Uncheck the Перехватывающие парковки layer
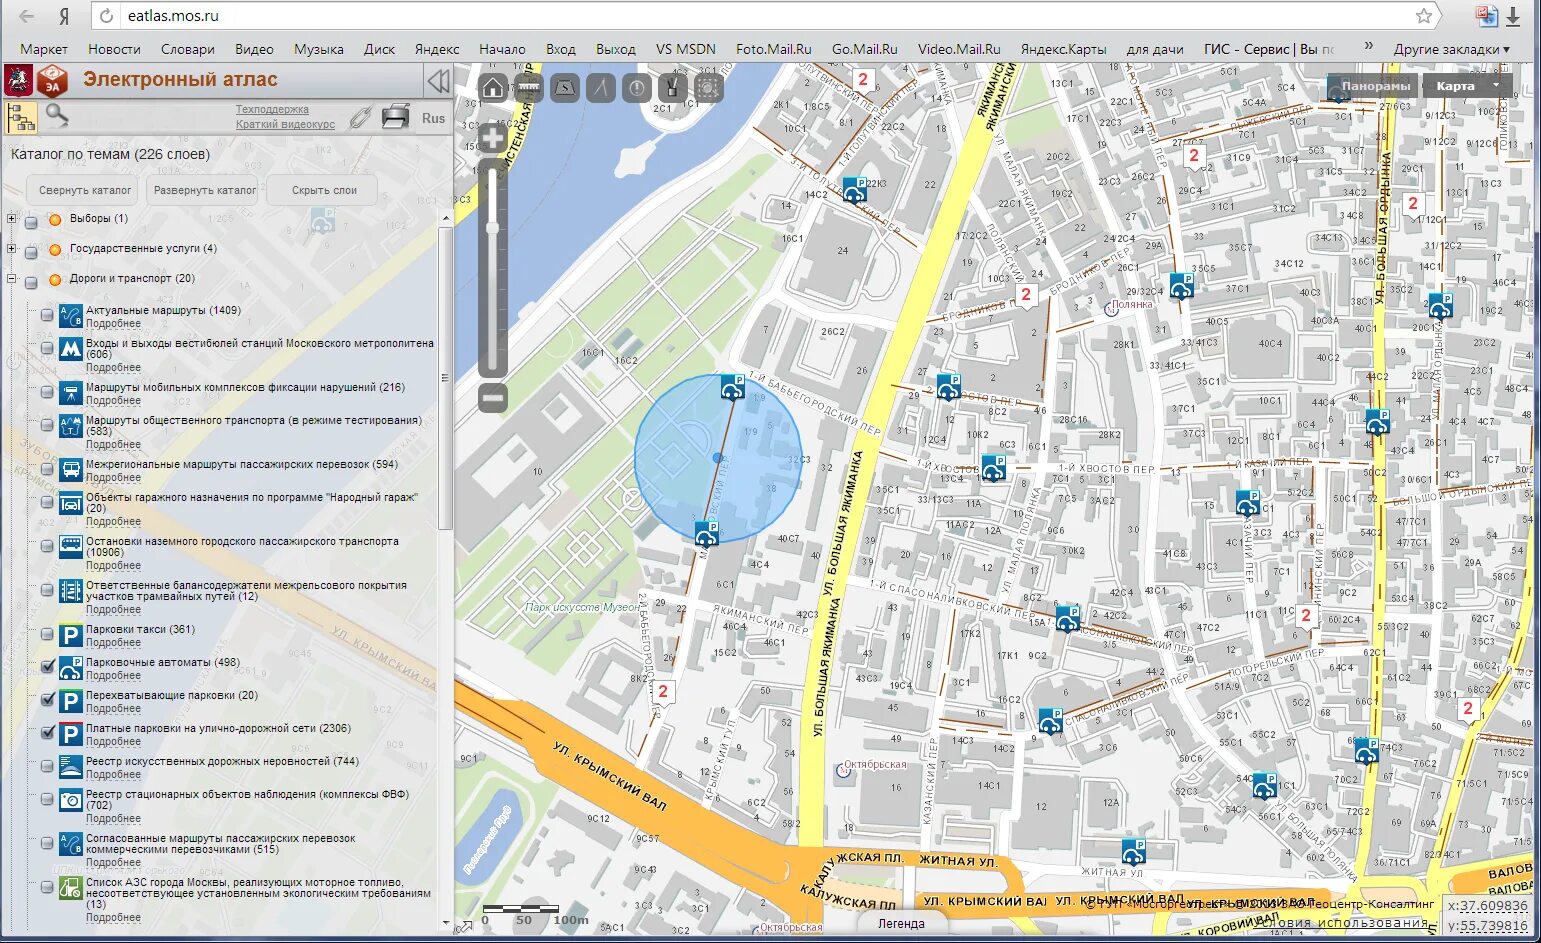1541x943 pixels. (x=47, y=699)
